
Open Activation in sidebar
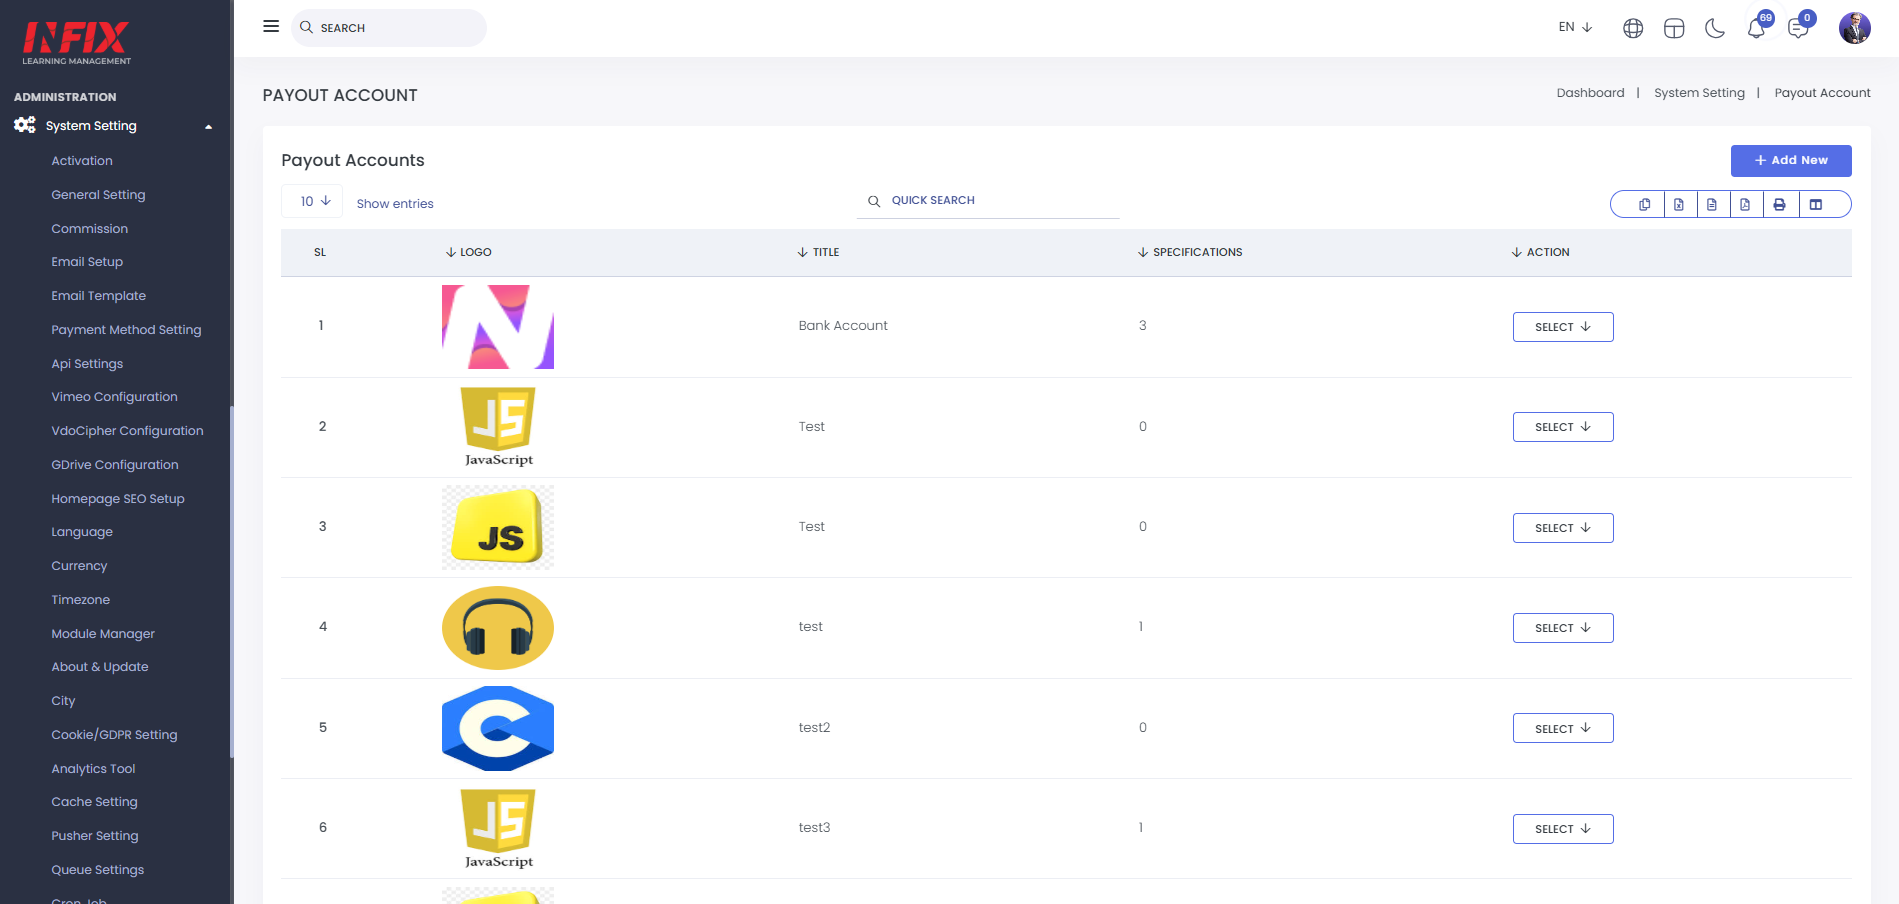click(x=82, y=161)
